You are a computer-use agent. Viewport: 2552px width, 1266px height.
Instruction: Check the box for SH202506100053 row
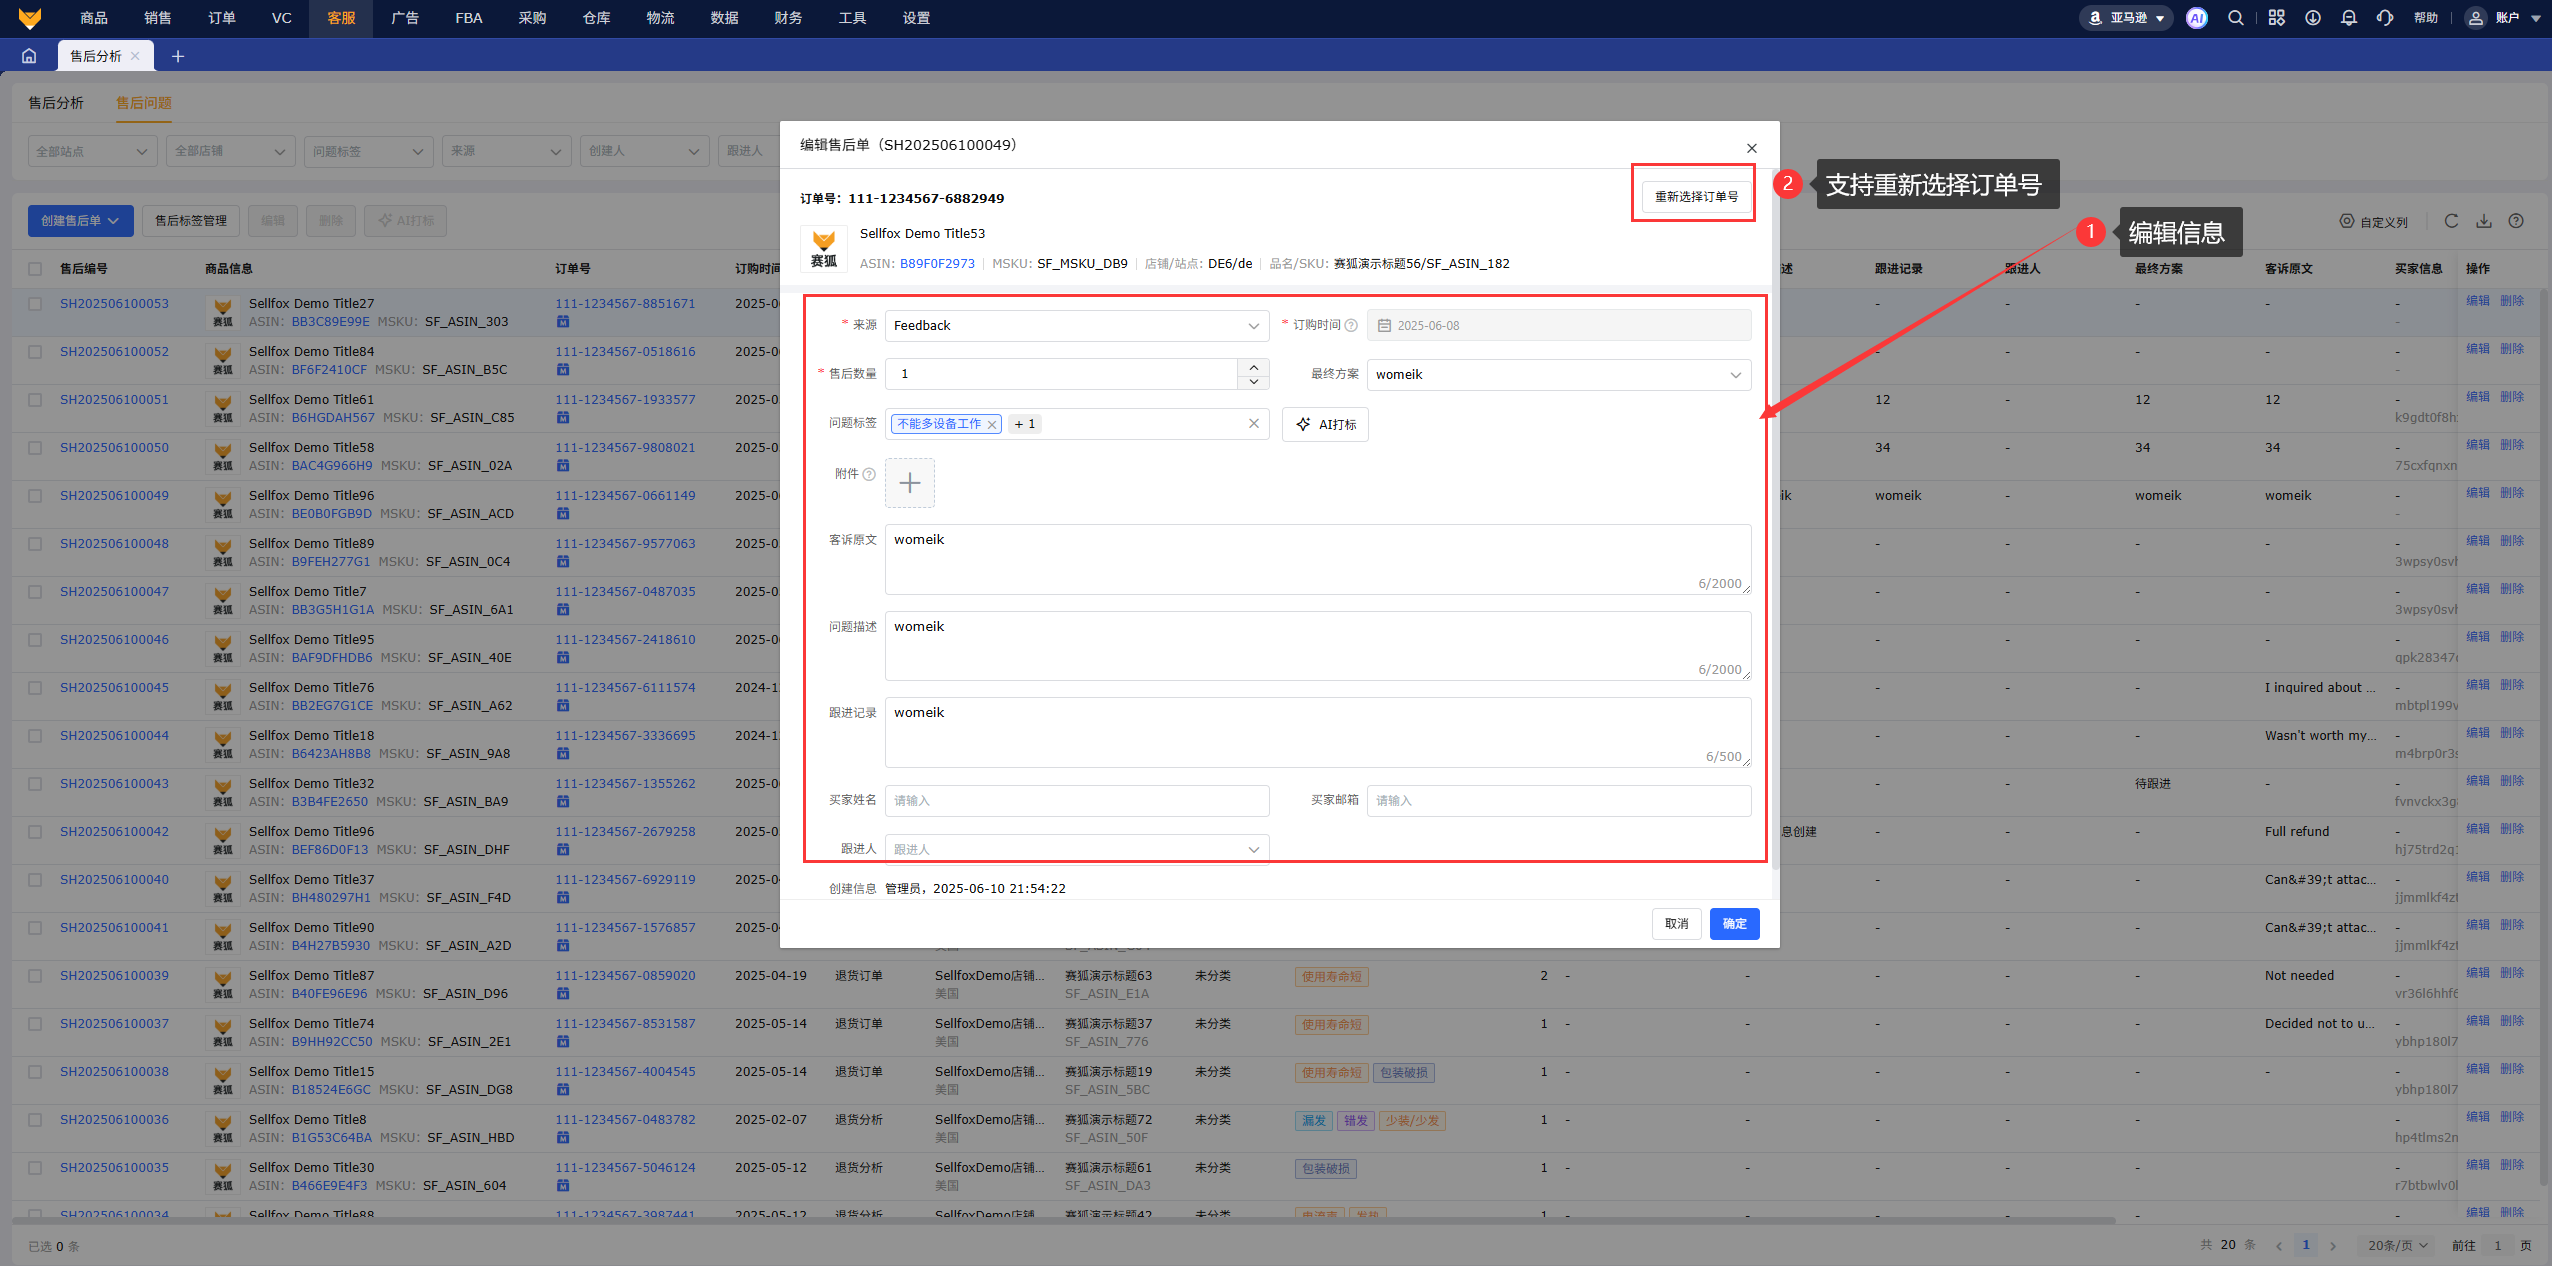(35, 304)
